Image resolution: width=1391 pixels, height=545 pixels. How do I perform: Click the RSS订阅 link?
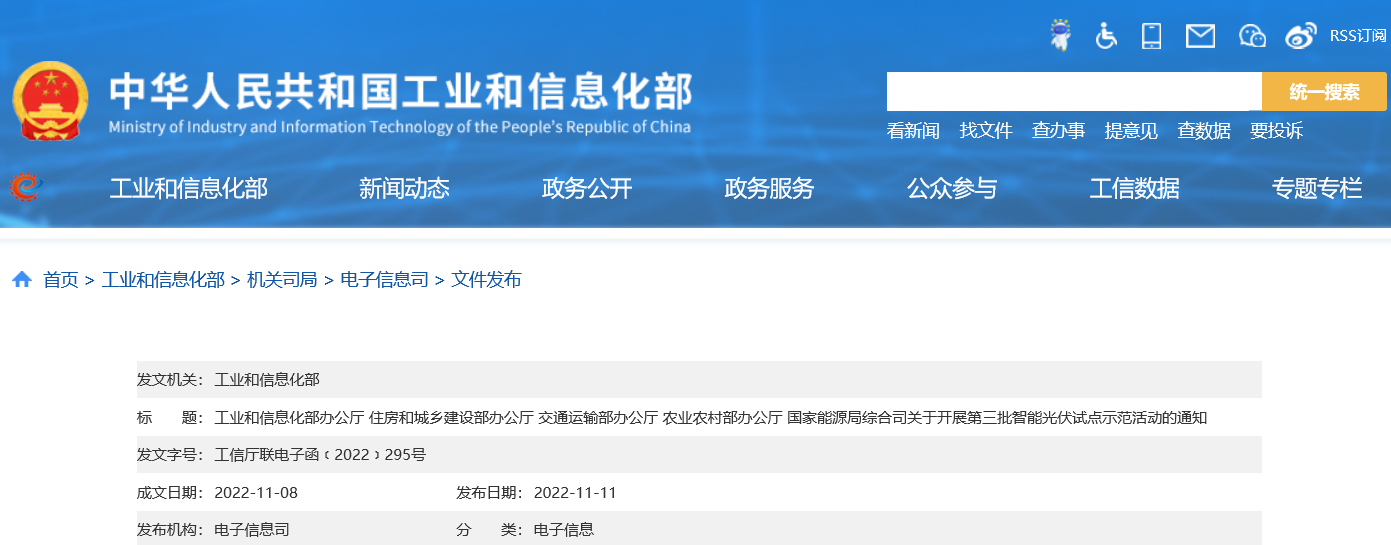tap(1357, 36)
